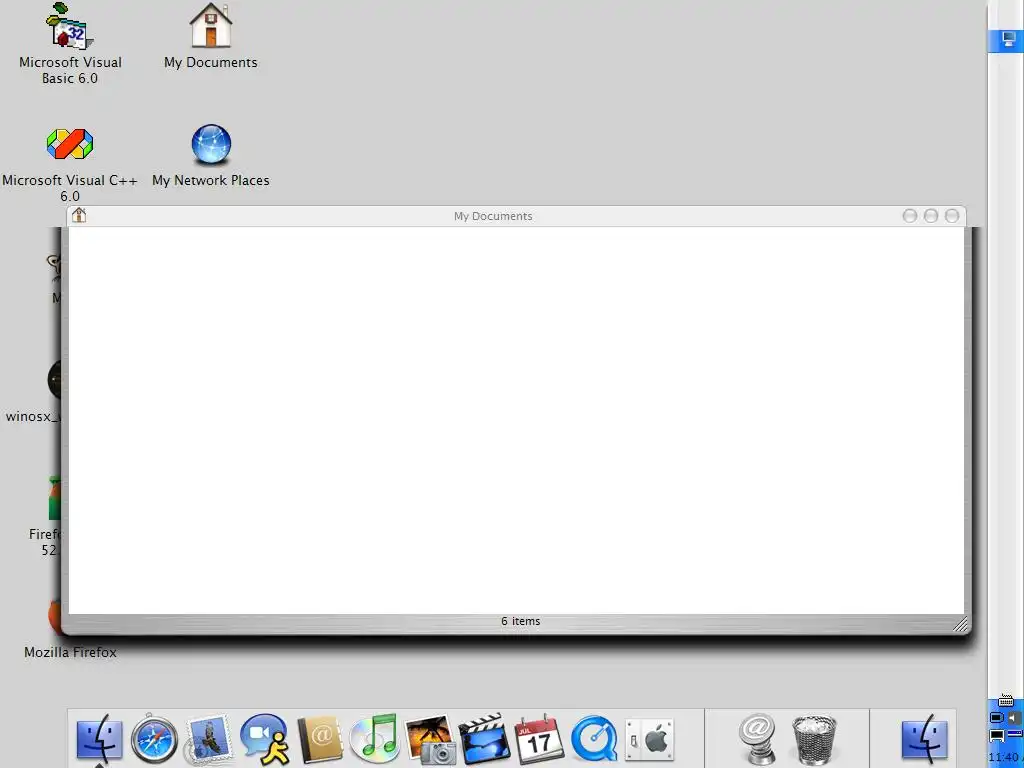Select the My Documents desktop house icon
Screen dimensions: 1024x768
[210, 37]
